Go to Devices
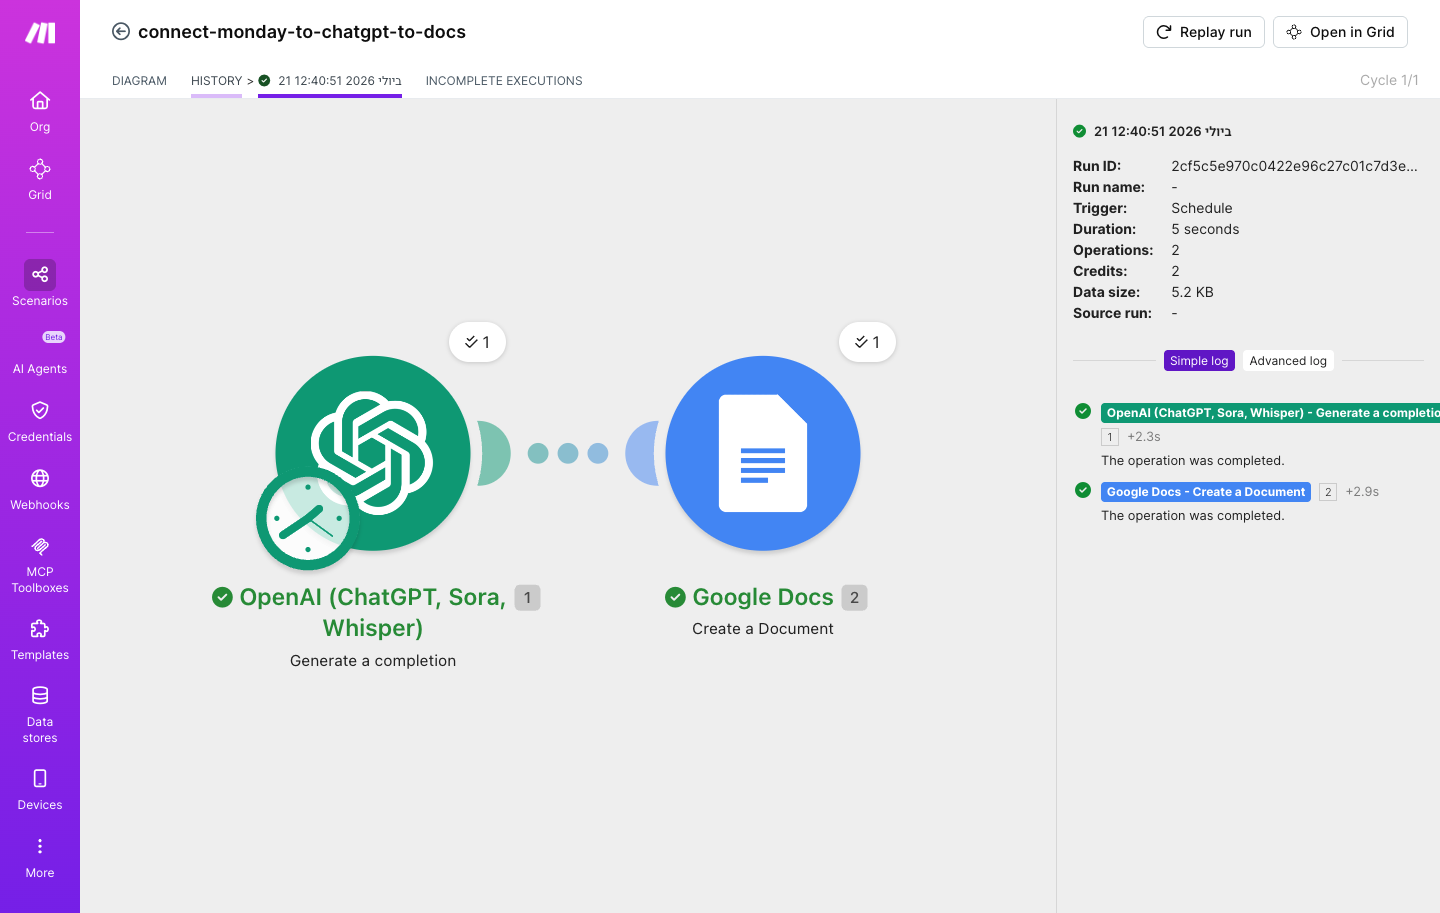 pos(40,789)
